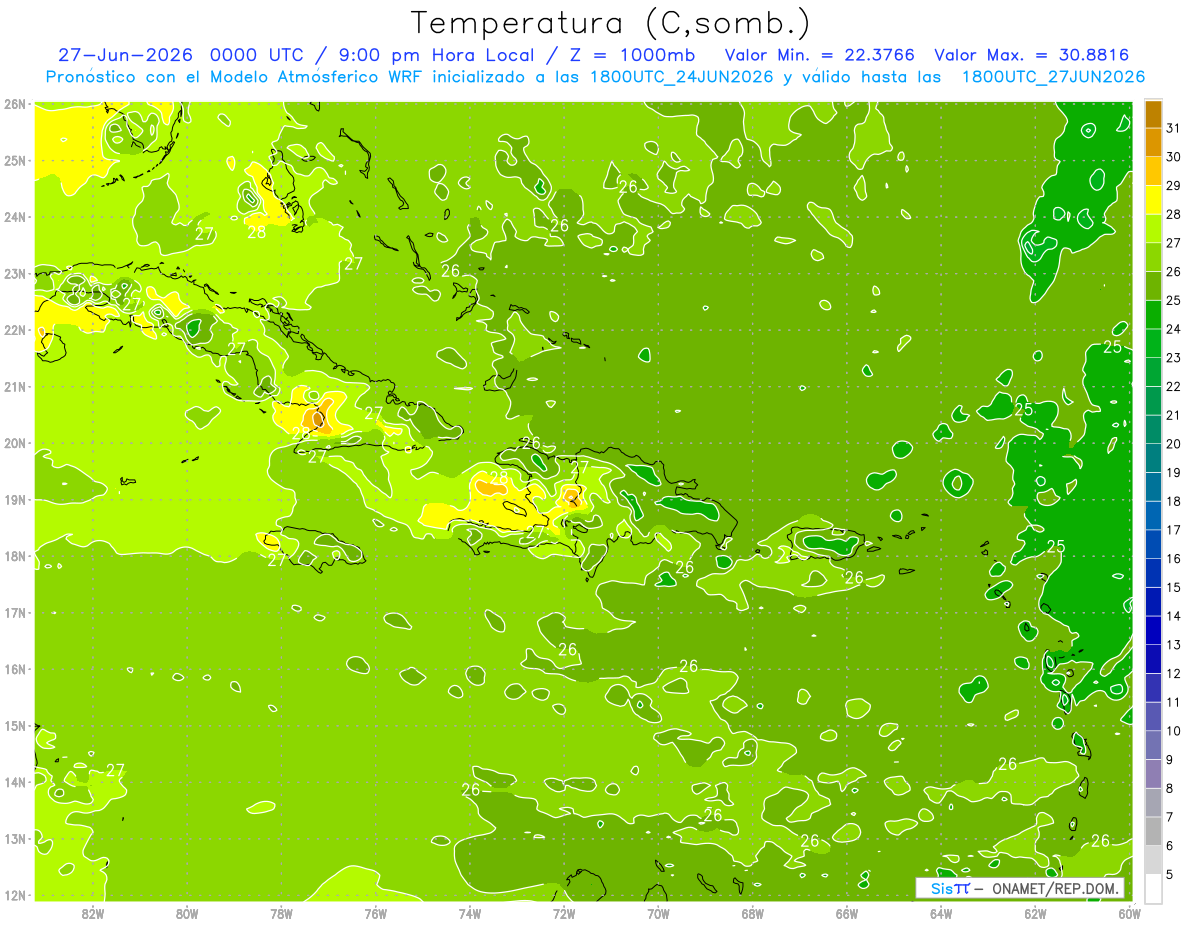Pick the teal swatch between legend 19 and 20
The height and width of the screenshot is (927, 1200).
(1153, 458)
